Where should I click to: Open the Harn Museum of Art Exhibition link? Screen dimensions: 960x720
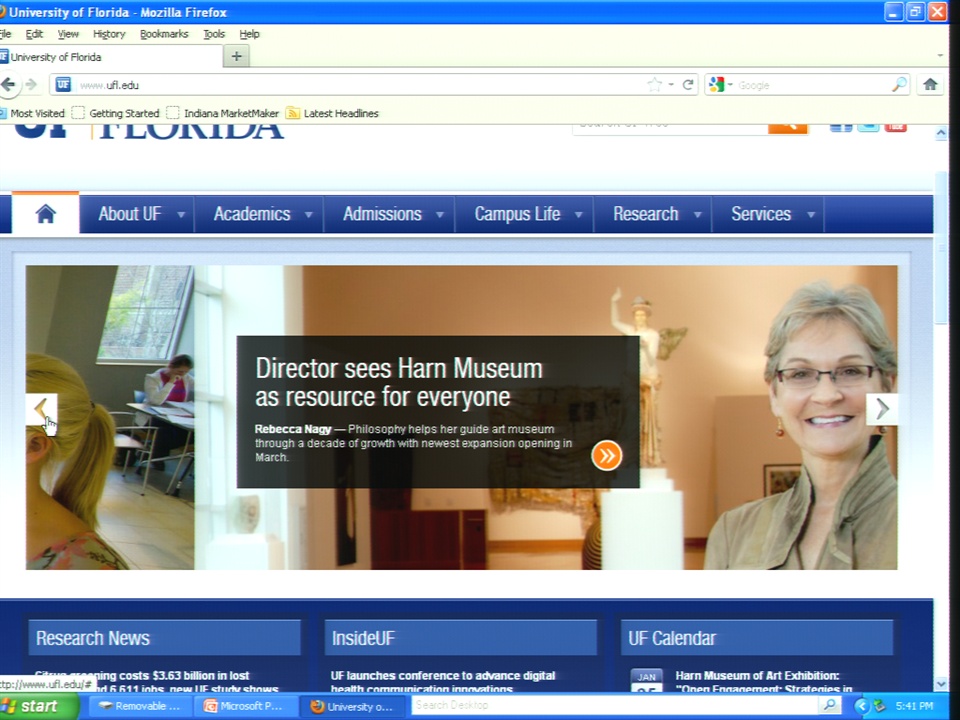764,682
